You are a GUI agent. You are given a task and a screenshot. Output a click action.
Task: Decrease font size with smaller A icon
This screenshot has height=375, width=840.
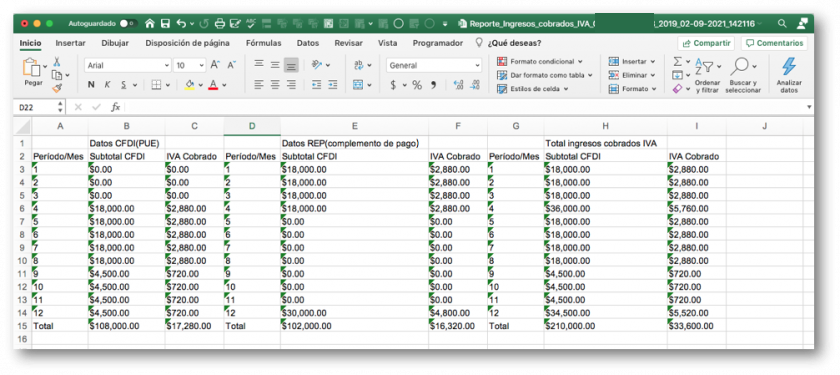(231, 65)
